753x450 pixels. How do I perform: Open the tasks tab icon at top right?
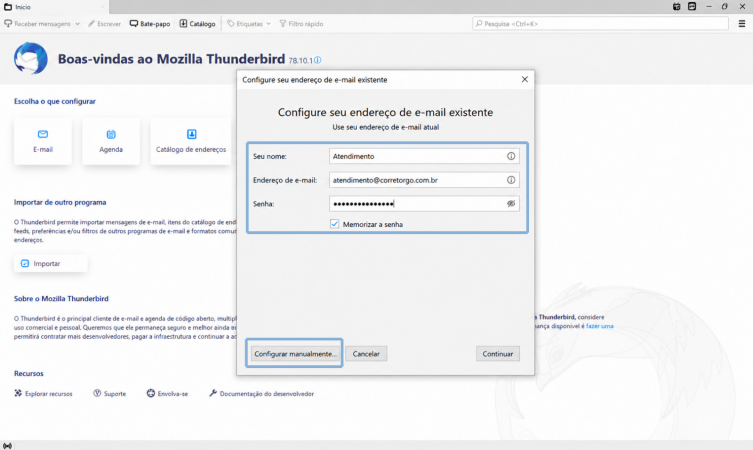click(692, 7)
